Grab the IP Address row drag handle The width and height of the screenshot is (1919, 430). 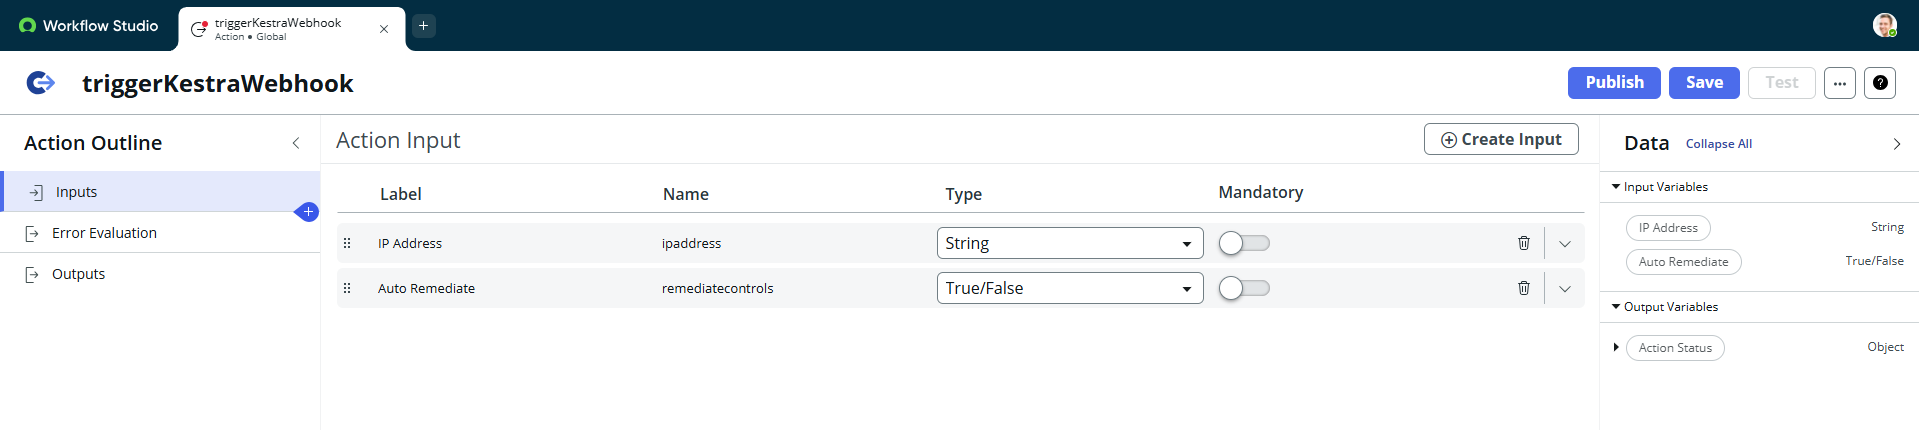[x=347, y=243]
